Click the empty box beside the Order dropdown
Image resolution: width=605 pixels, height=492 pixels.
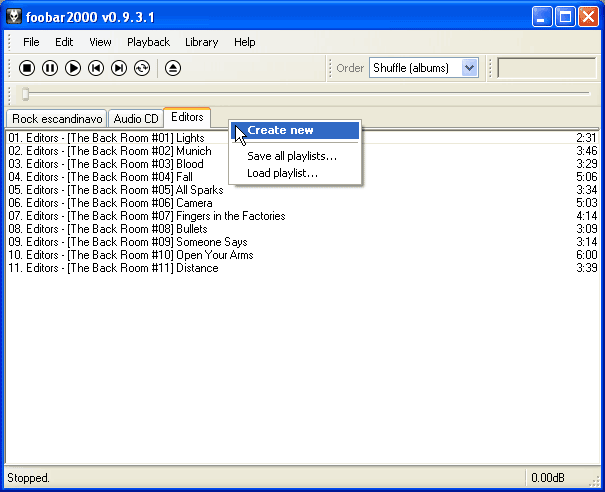pos(547,68)
